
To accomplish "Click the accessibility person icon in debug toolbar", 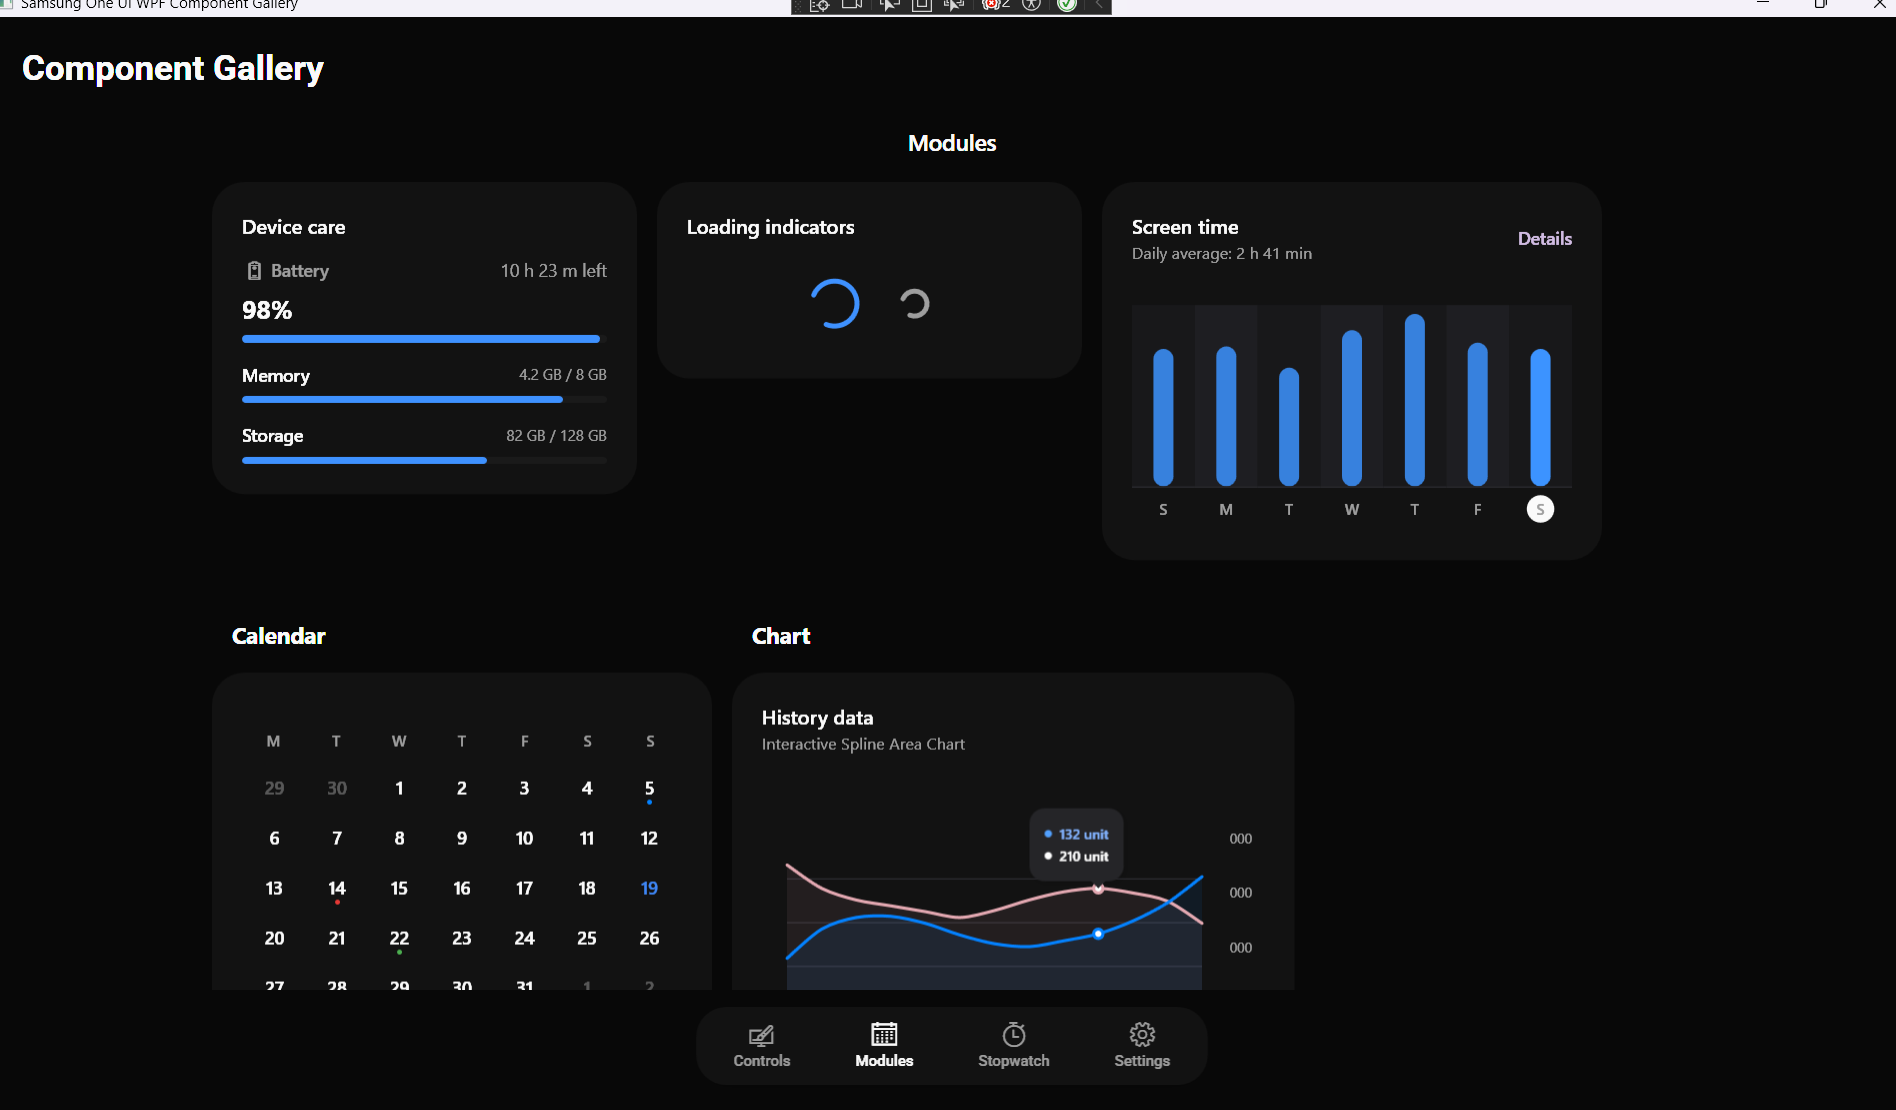I will tap(1031, 5).
